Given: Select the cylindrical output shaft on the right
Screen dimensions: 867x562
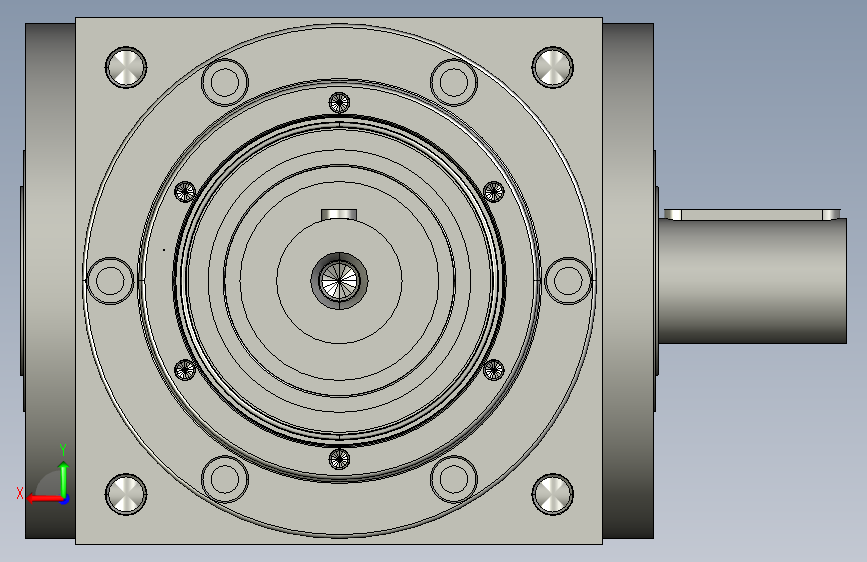Looking at the screenshot, I should [753, 280].
